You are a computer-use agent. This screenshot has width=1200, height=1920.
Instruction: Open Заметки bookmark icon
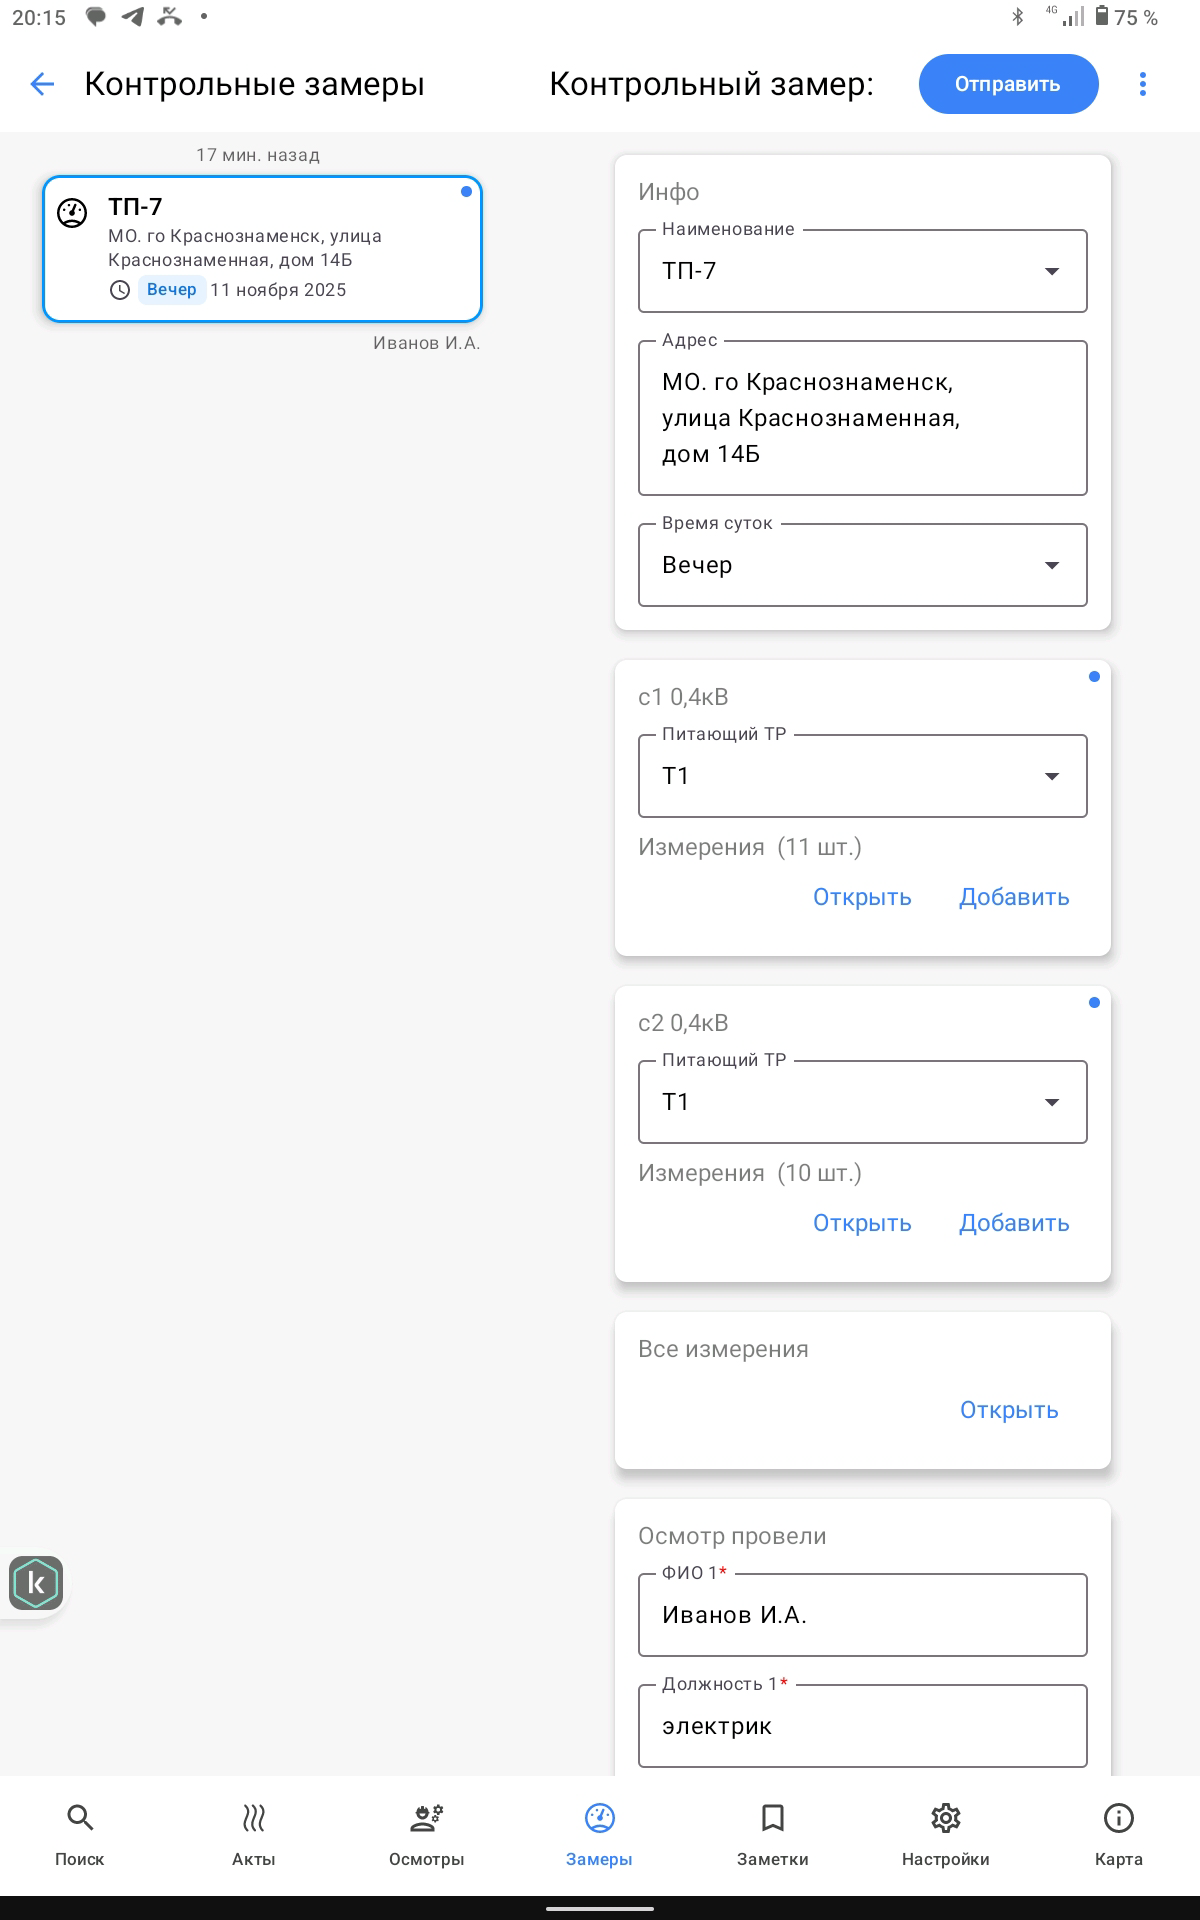click(772, 1818)
